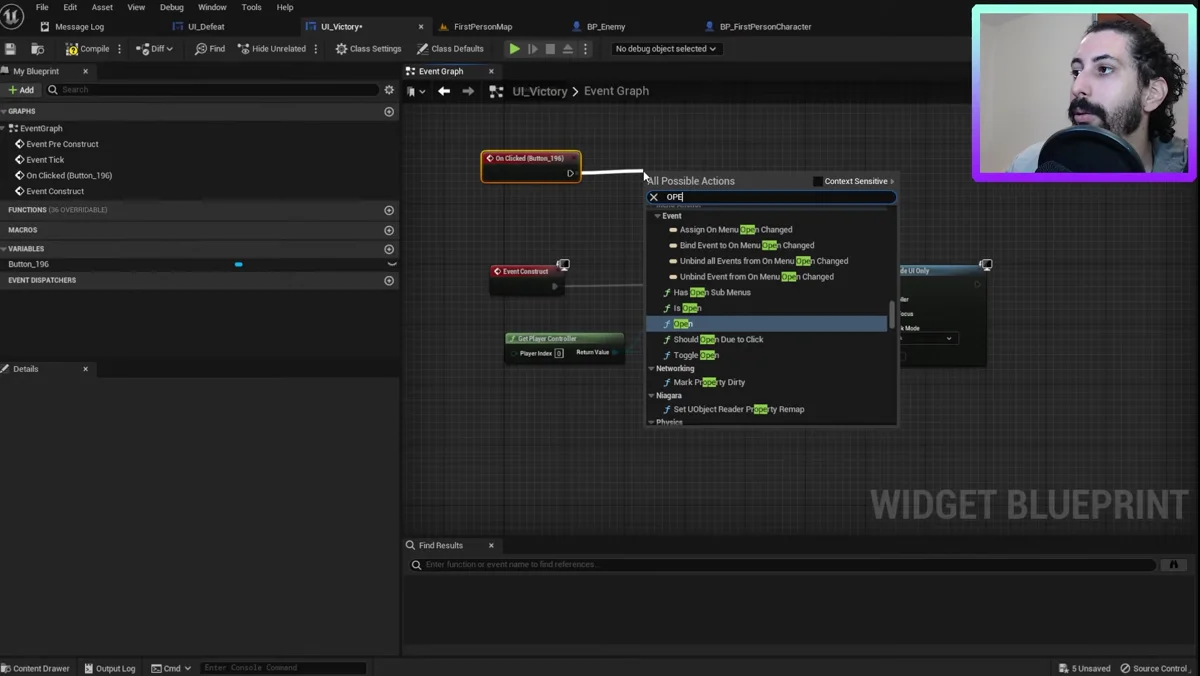1200x676 pixels.
Task: Click the Browse to asset icon
Action: [37, 48]
